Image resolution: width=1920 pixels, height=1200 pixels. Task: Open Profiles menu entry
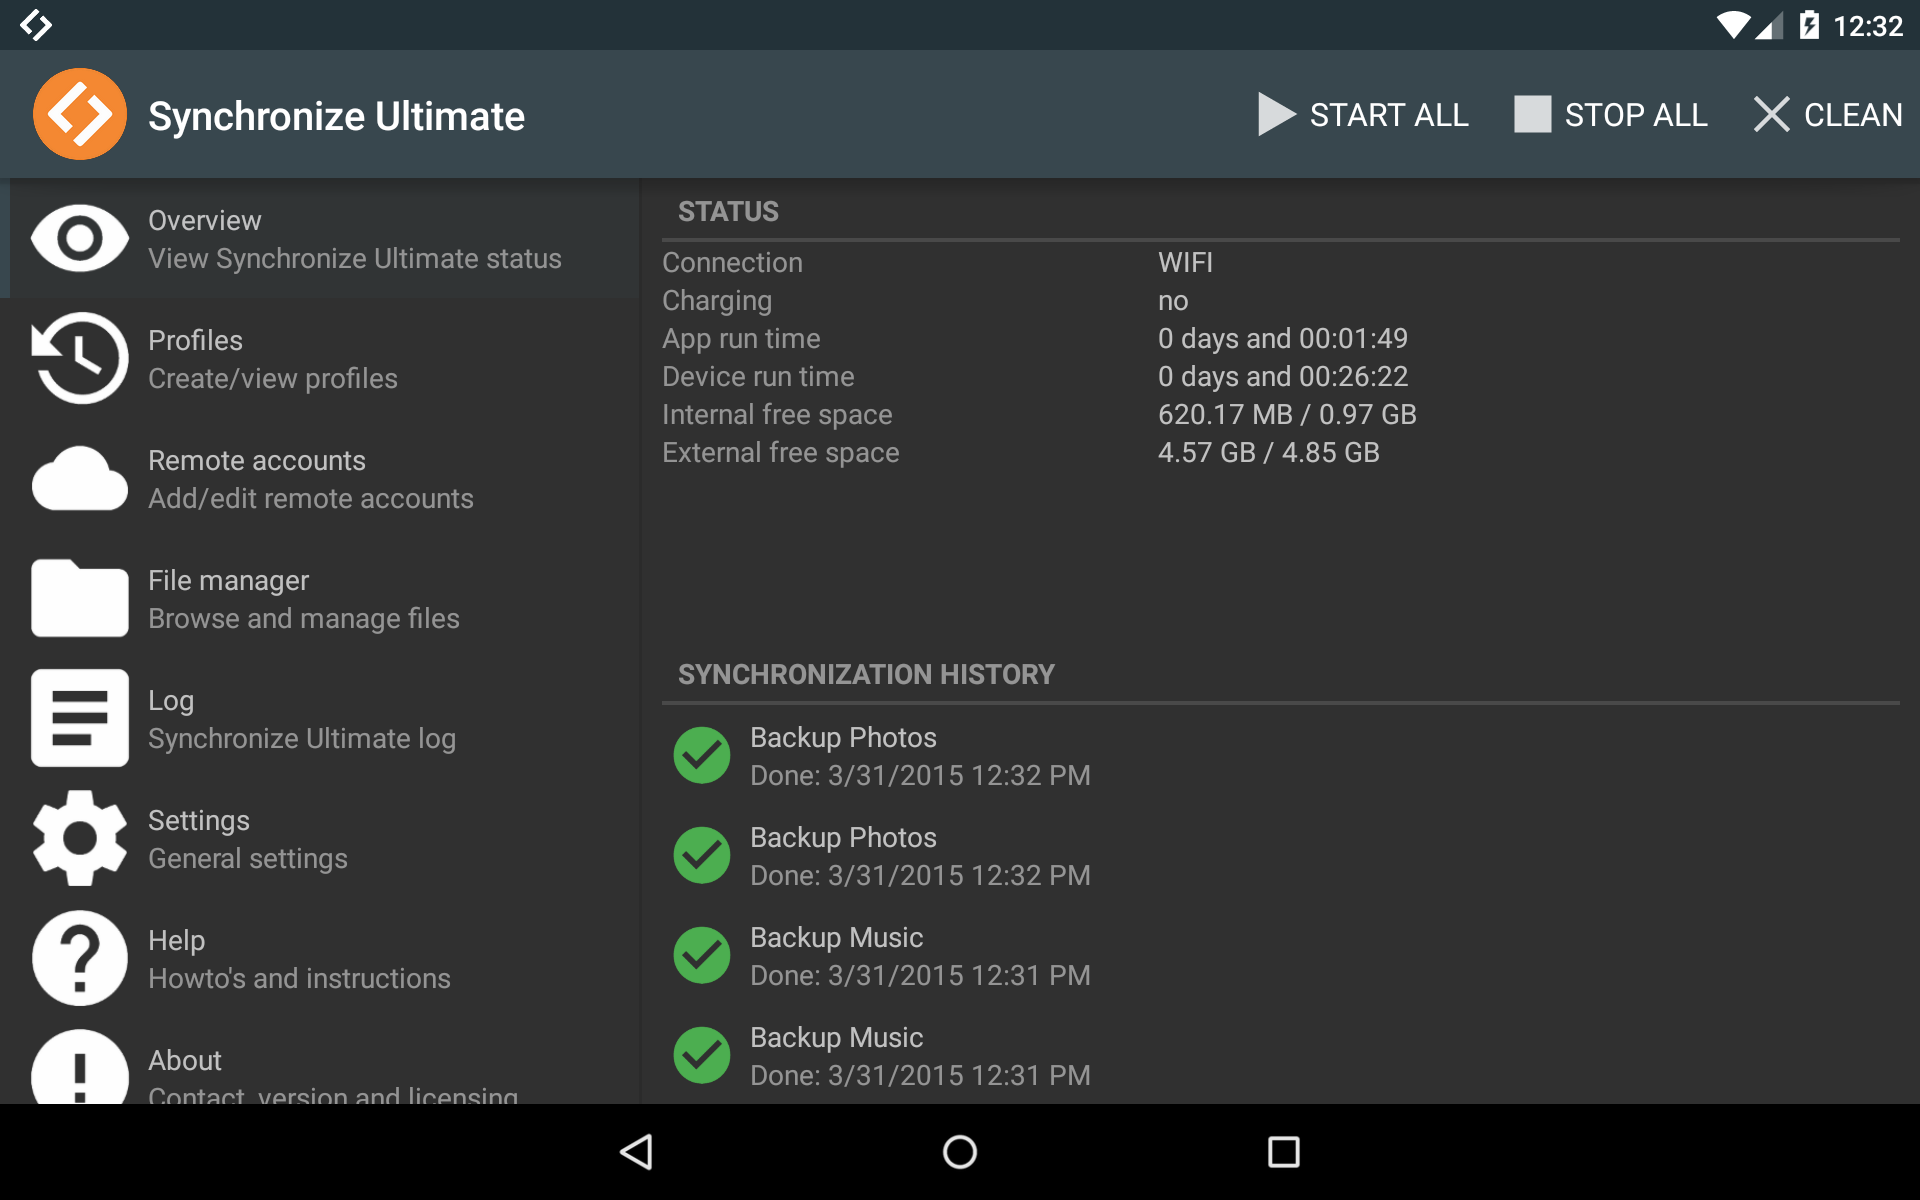point(320,358)
